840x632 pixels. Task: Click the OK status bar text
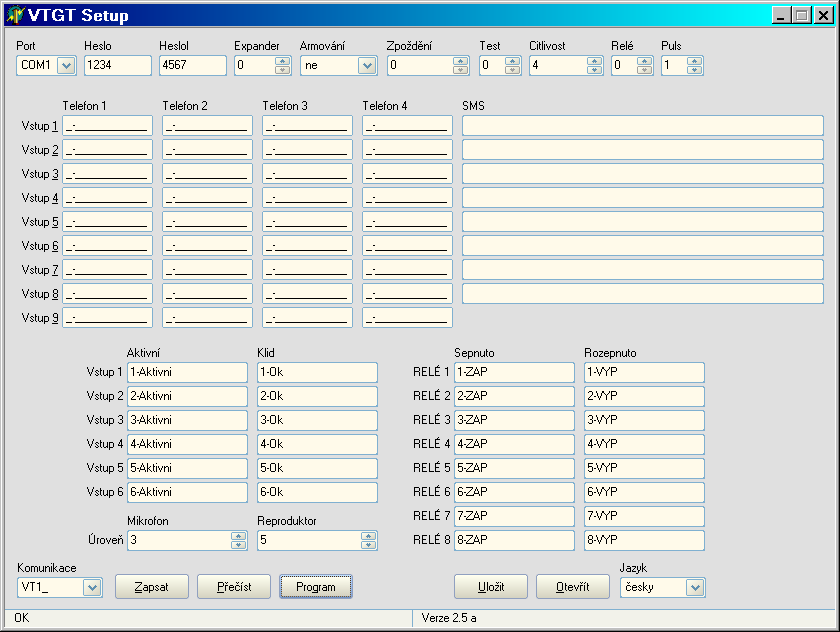click(22, 618)
